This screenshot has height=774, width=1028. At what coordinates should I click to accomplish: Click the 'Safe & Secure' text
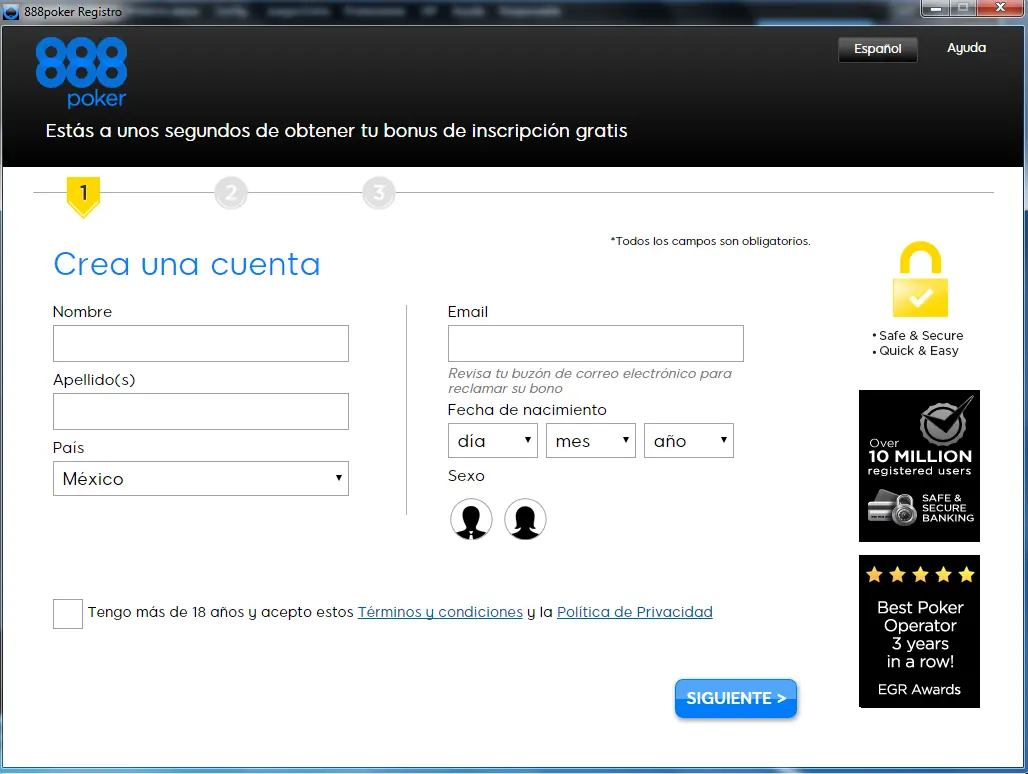pos(920,336)
